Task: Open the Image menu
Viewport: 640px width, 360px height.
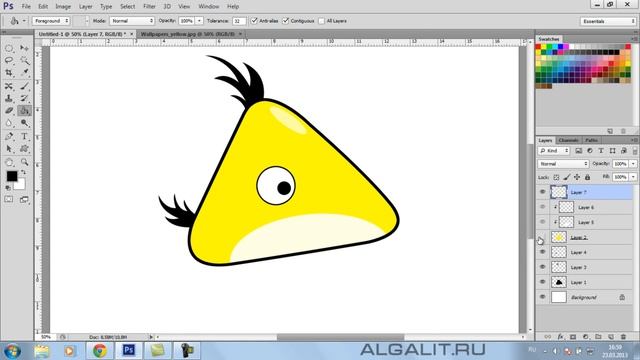Action: pyautogui.click(x=63, y=7)
